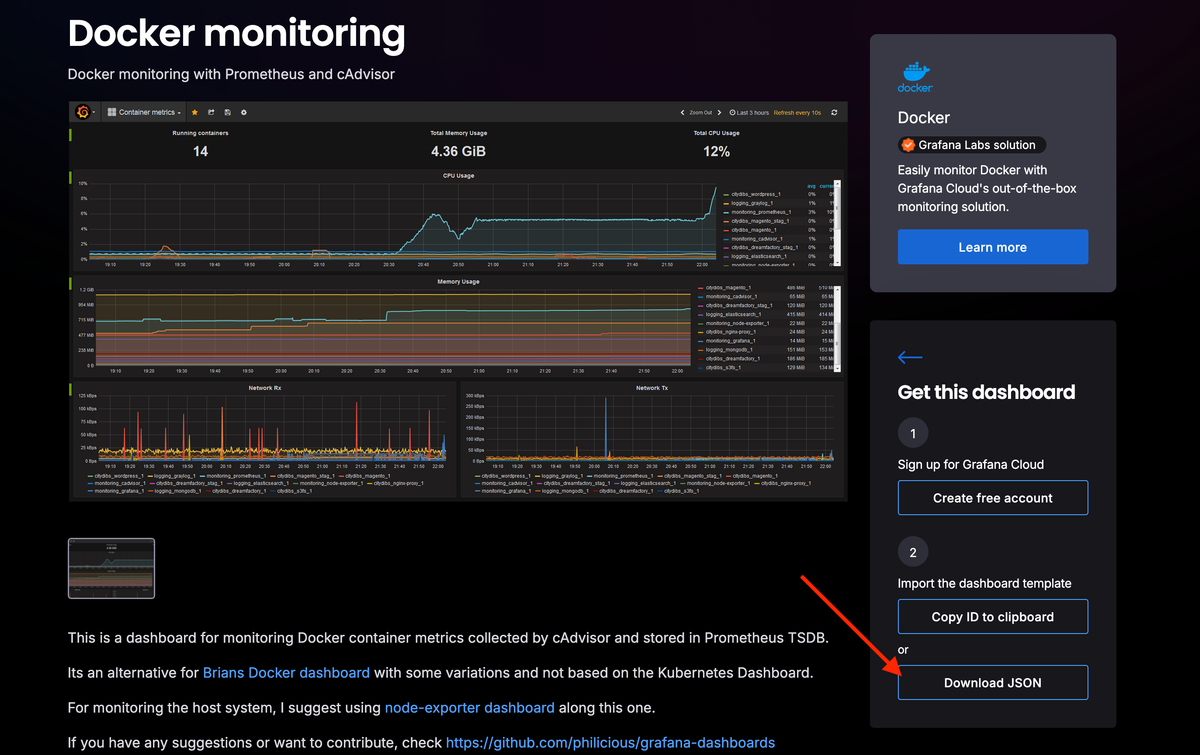
Task: Click the Docker heading in the sidebar card
Action: click(x=924, y=118)
